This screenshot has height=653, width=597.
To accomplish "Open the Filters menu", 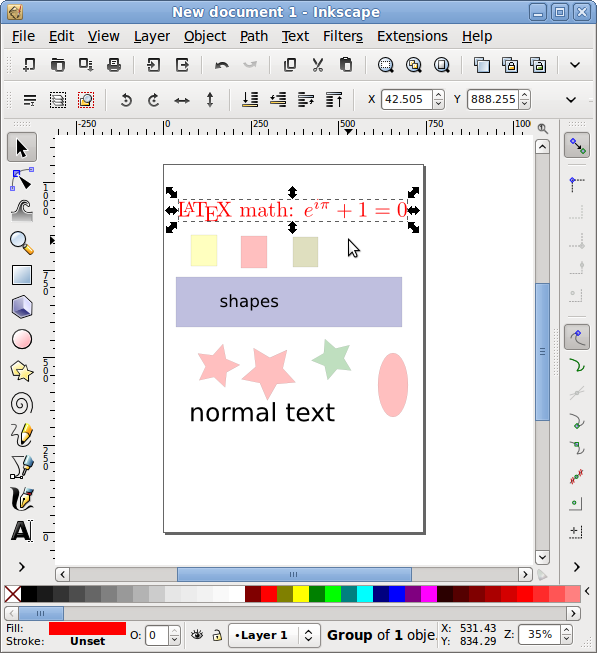I will 343,37.
